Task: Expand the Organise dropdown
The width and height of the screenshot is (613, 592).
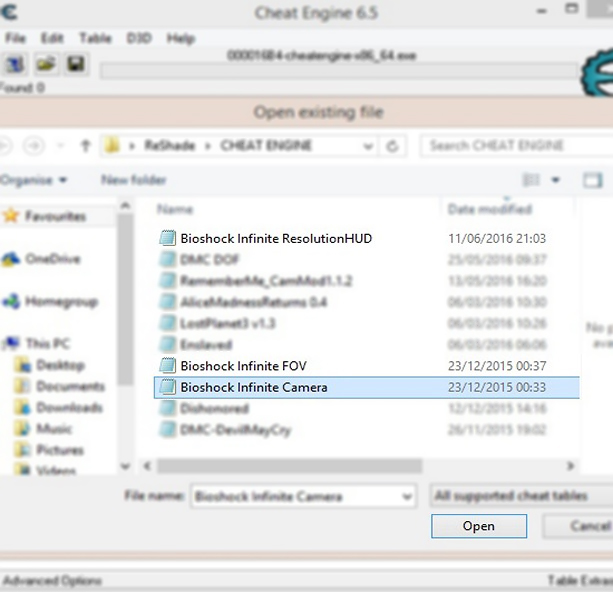Action: click(x=34, y=181)
